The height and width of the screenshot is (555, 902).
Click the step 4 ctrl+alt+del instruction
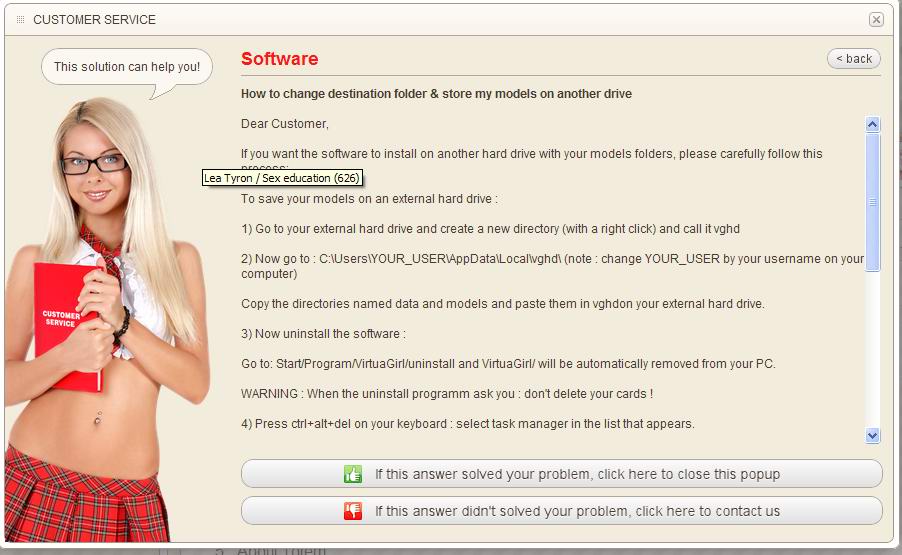coord(467,424)
